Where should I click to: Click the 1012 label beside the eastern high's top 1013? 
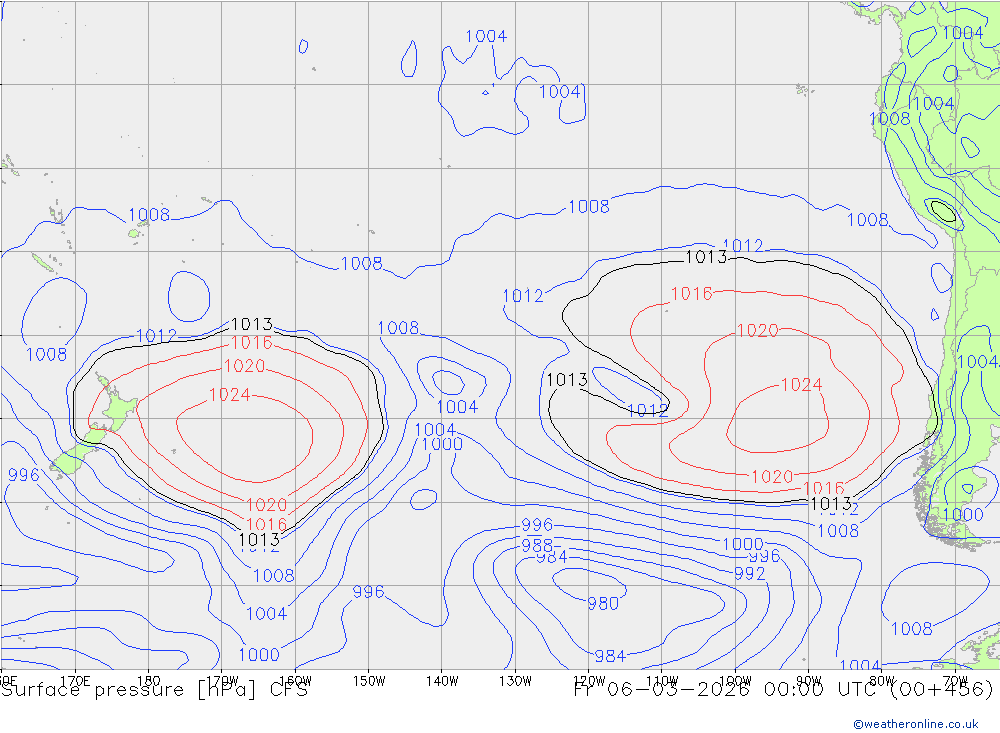click(x=743, y=246)
